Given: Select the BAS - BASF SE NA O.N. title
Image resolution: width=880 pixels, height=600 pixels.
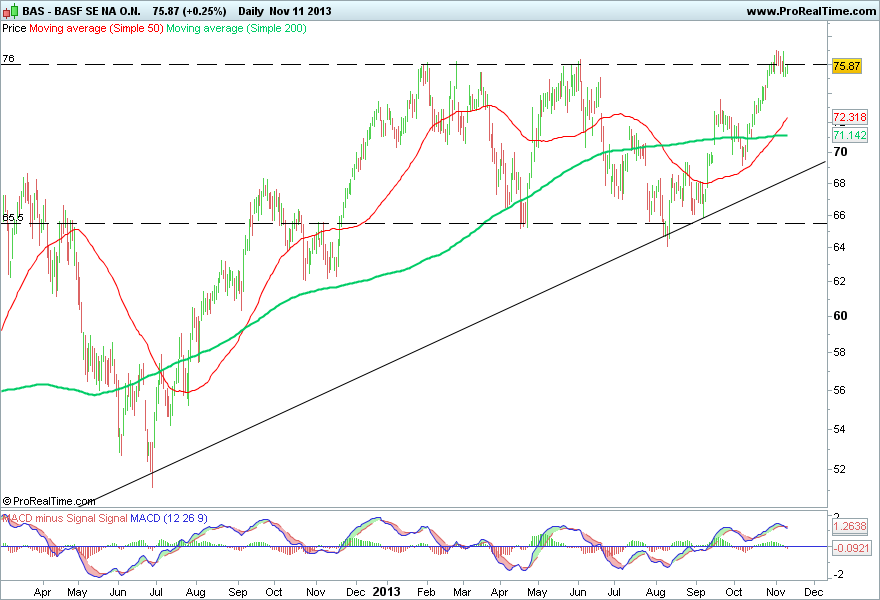Looking at the screenshot, I should click(x=81, y=11).
